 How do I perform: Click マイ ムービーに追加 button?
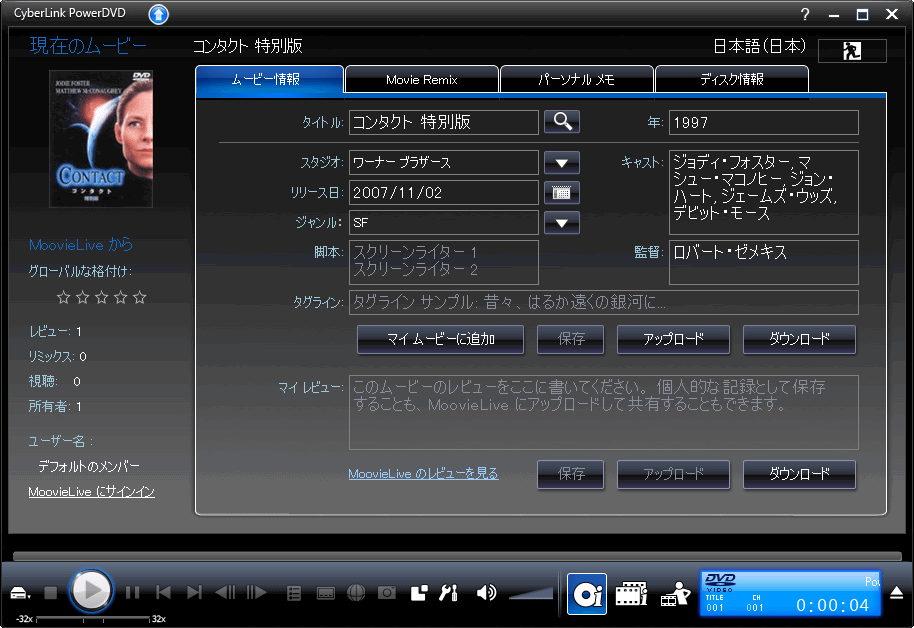tap(441, 339)
